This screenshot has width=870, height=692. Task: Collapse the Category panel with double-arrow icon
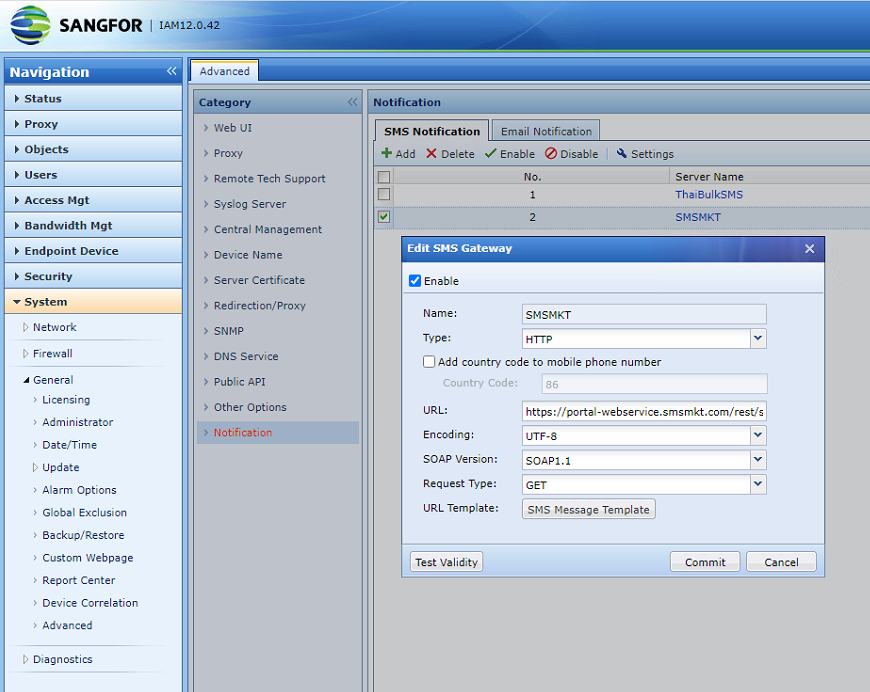352,102
